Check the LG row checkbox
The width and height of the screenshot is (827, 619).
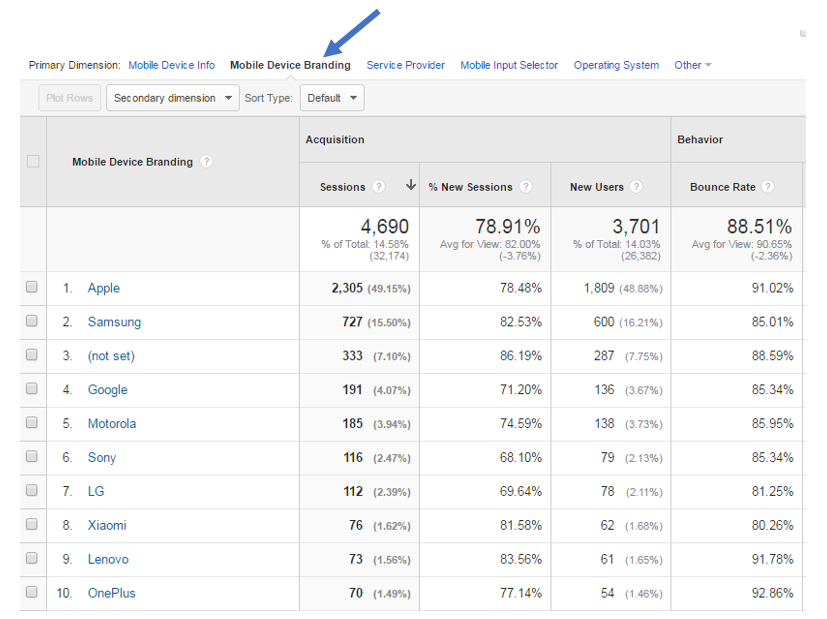(32, 490)
